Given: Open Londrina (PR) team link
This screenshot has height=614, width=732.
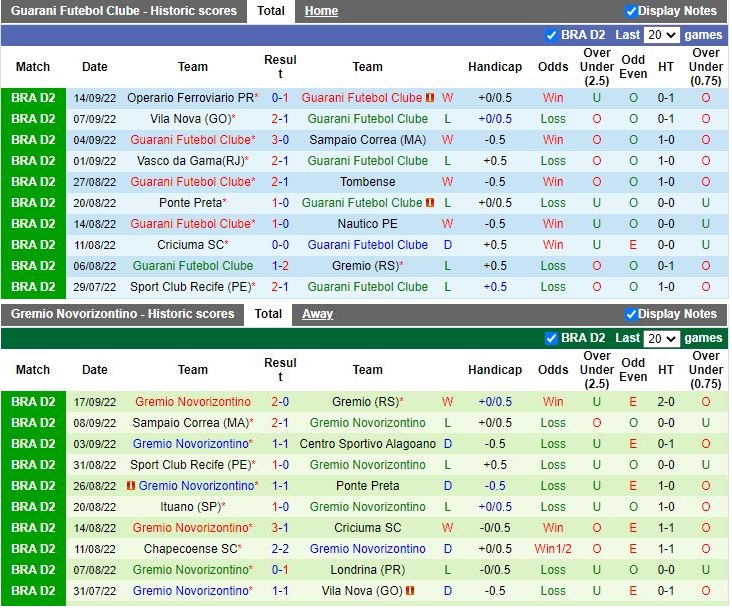Looking at the screenshot, I should click(367, 570).
